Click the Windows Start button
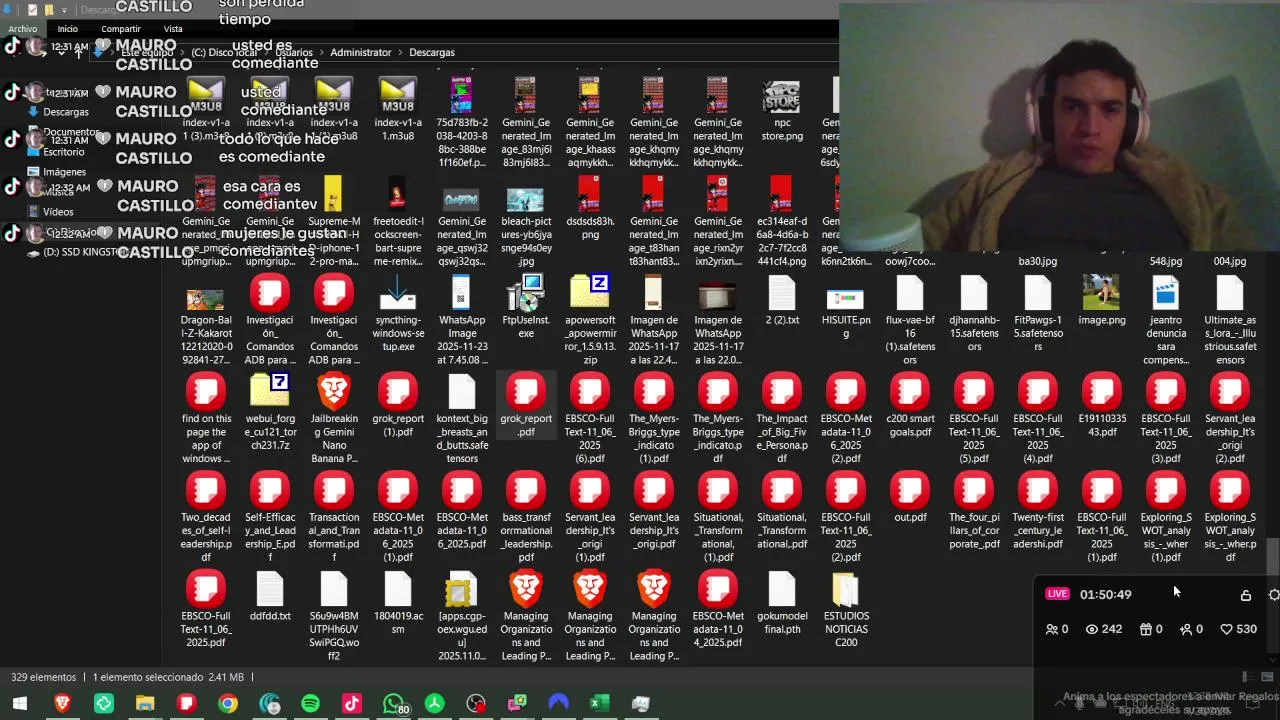Image resolution: width=1280 pixels, height=720 pixels. 19,704
